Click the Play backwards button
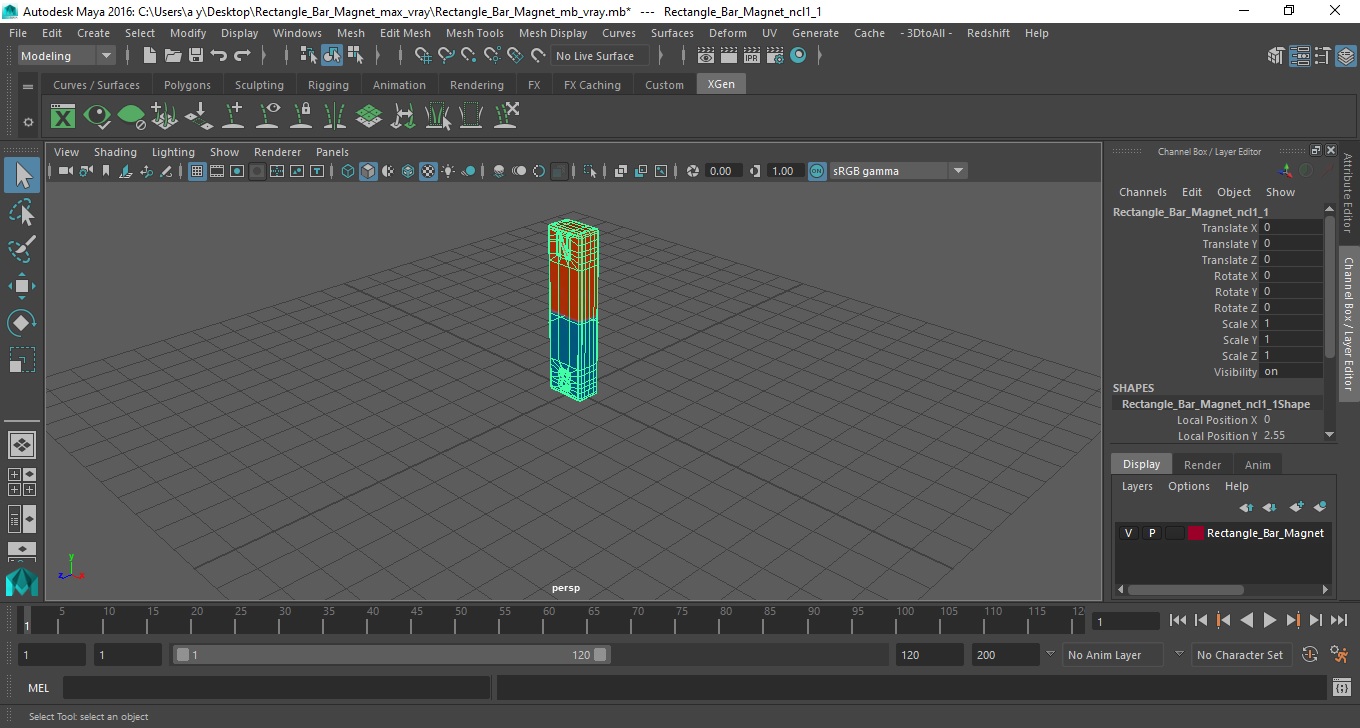Viewport: 1360px width, 728px height. point(1246,621)
